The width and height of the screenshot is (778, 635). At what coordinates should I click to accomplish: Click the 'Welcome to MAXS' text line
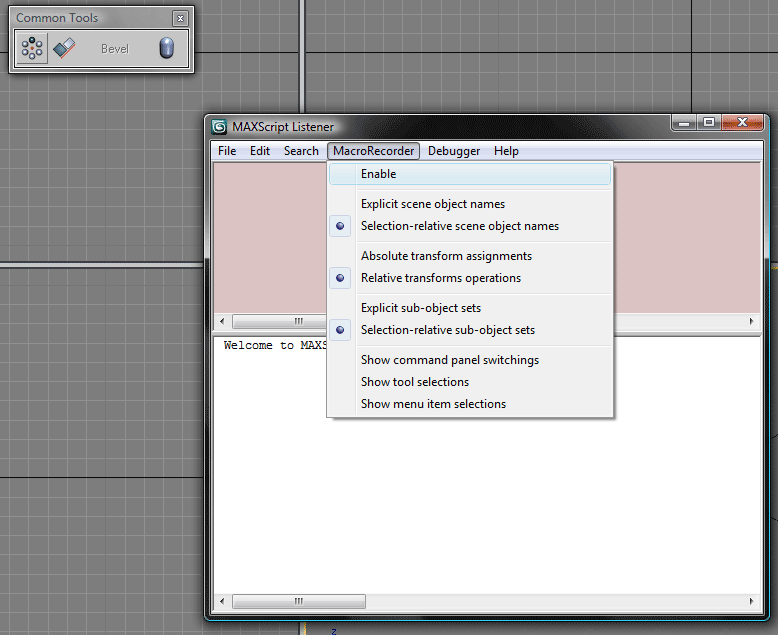point(275,345)
